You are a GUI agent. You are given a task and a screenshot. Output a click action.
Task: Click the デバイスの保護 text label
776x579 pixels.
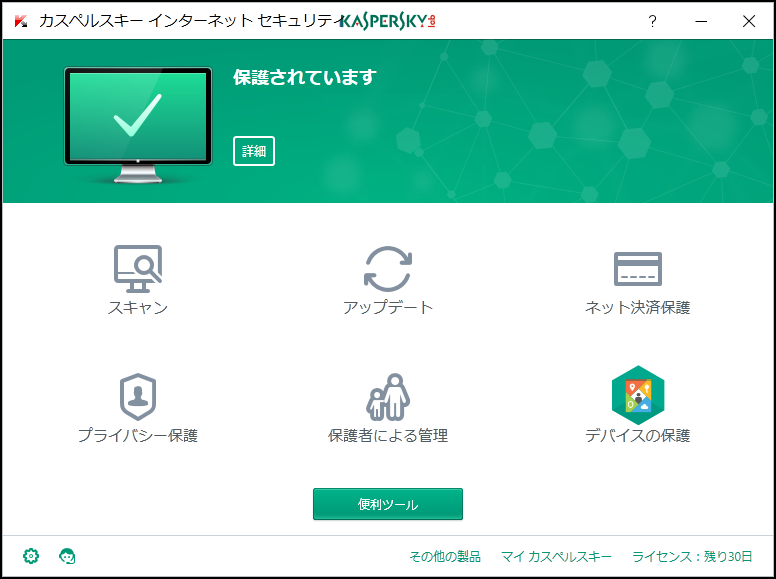point(638,435)
